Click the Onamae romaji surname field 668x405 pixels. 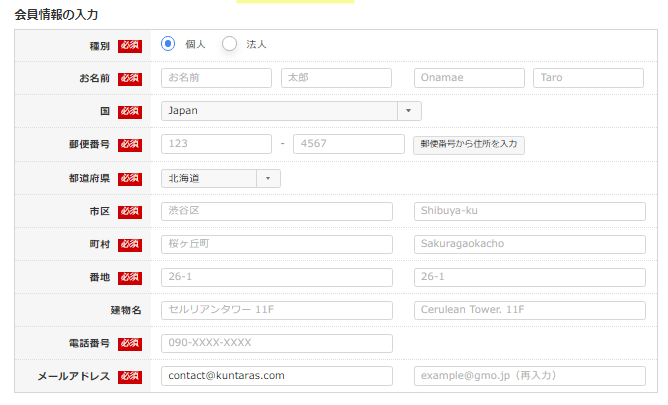point(469,78)
